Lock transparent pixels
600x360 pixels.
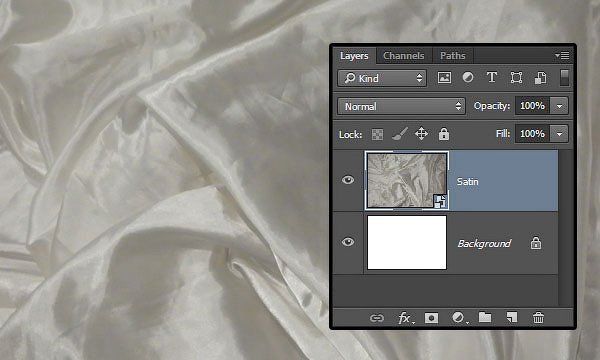[x=377, y=134]
